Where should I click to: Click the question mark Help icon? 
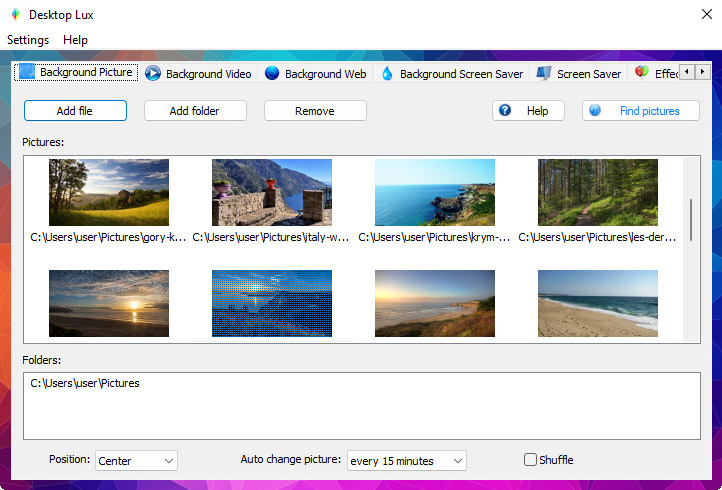pos(505,111)
